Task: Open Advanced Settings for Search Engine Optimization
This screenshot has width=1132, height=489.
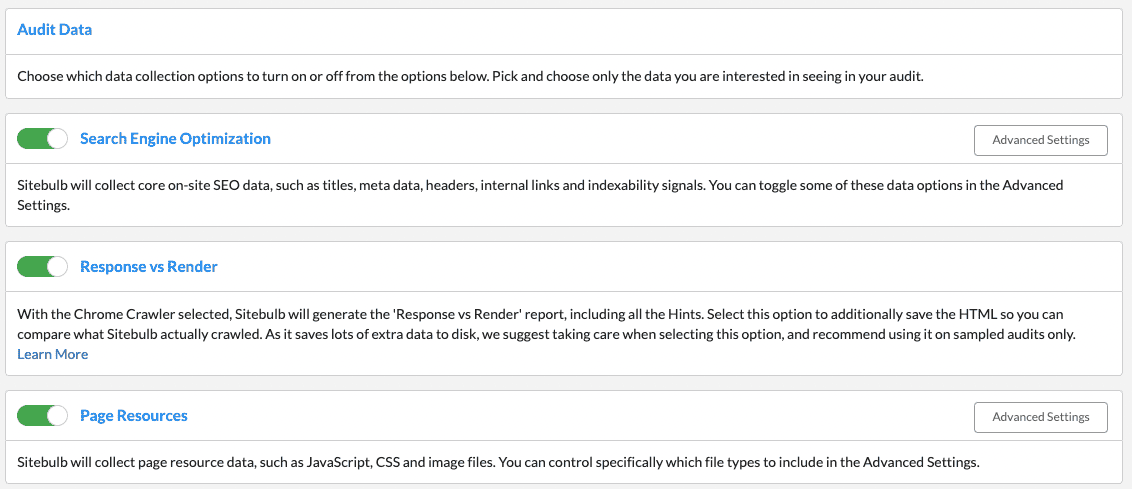Action: [1040, 140]
